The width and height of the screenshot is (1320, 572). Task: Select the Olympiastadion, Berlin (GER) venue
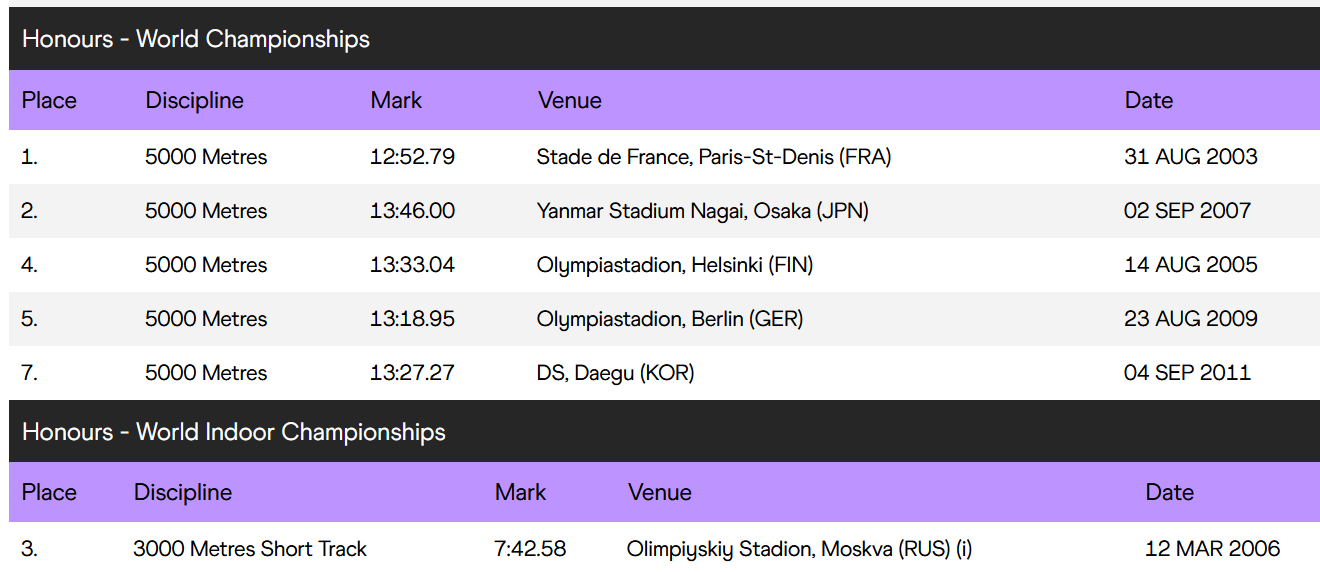click(x=670, y=319)
